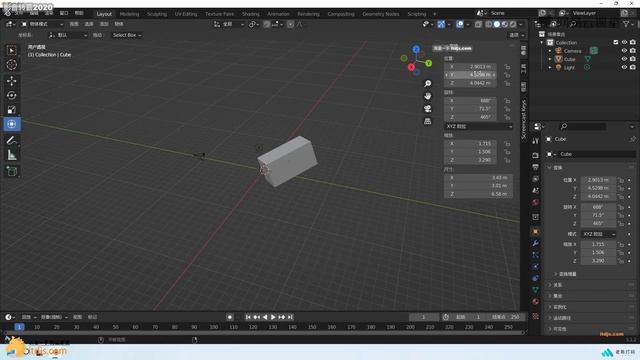Switch to the Shading workspace tab
This screenshot has width=640, height=360.
(251, 14)
